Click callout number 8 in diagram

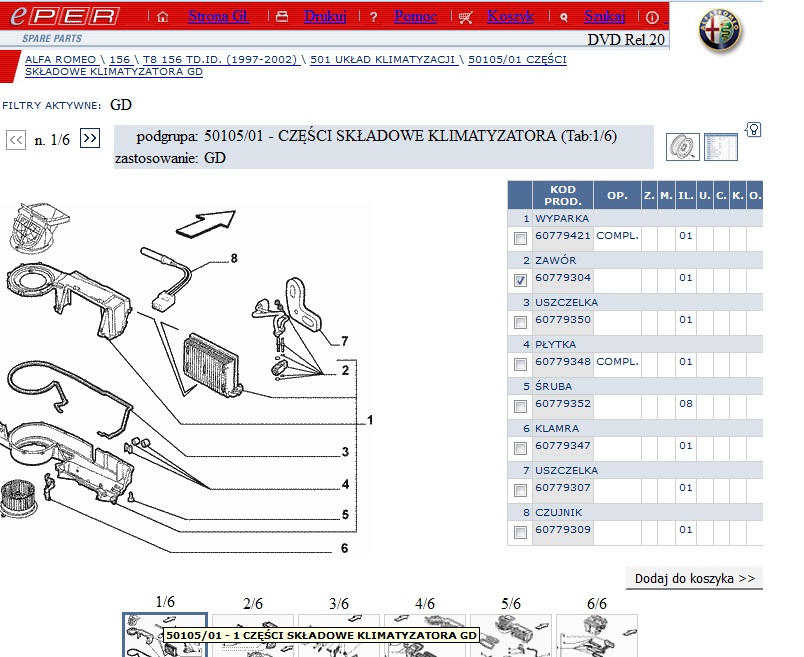[234, 258]
